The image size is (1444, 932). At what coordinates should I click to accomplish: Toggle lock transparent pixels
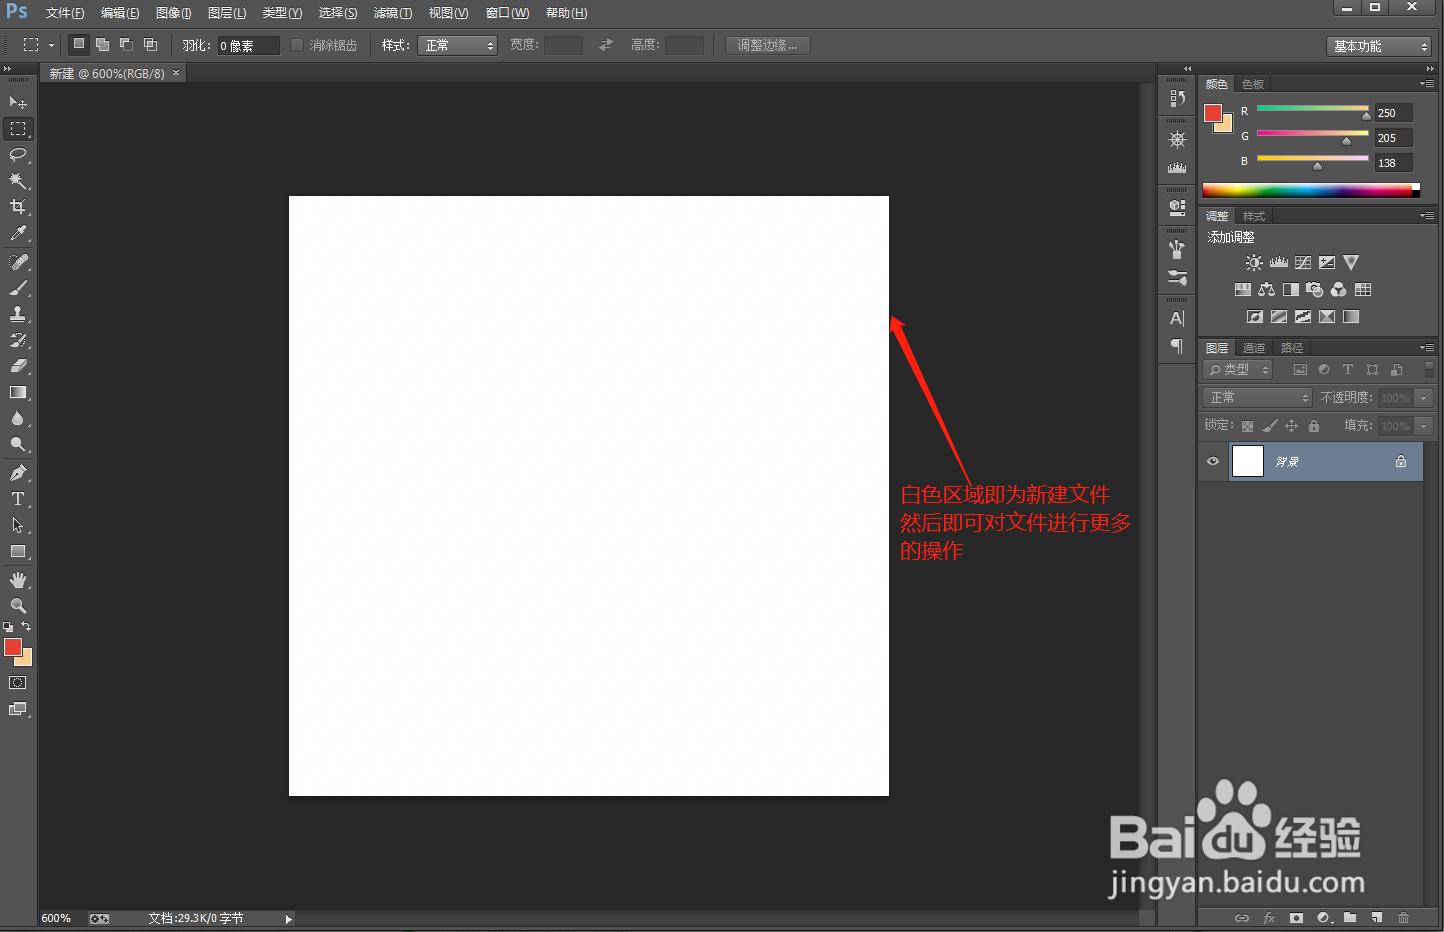pos(1247,426)
